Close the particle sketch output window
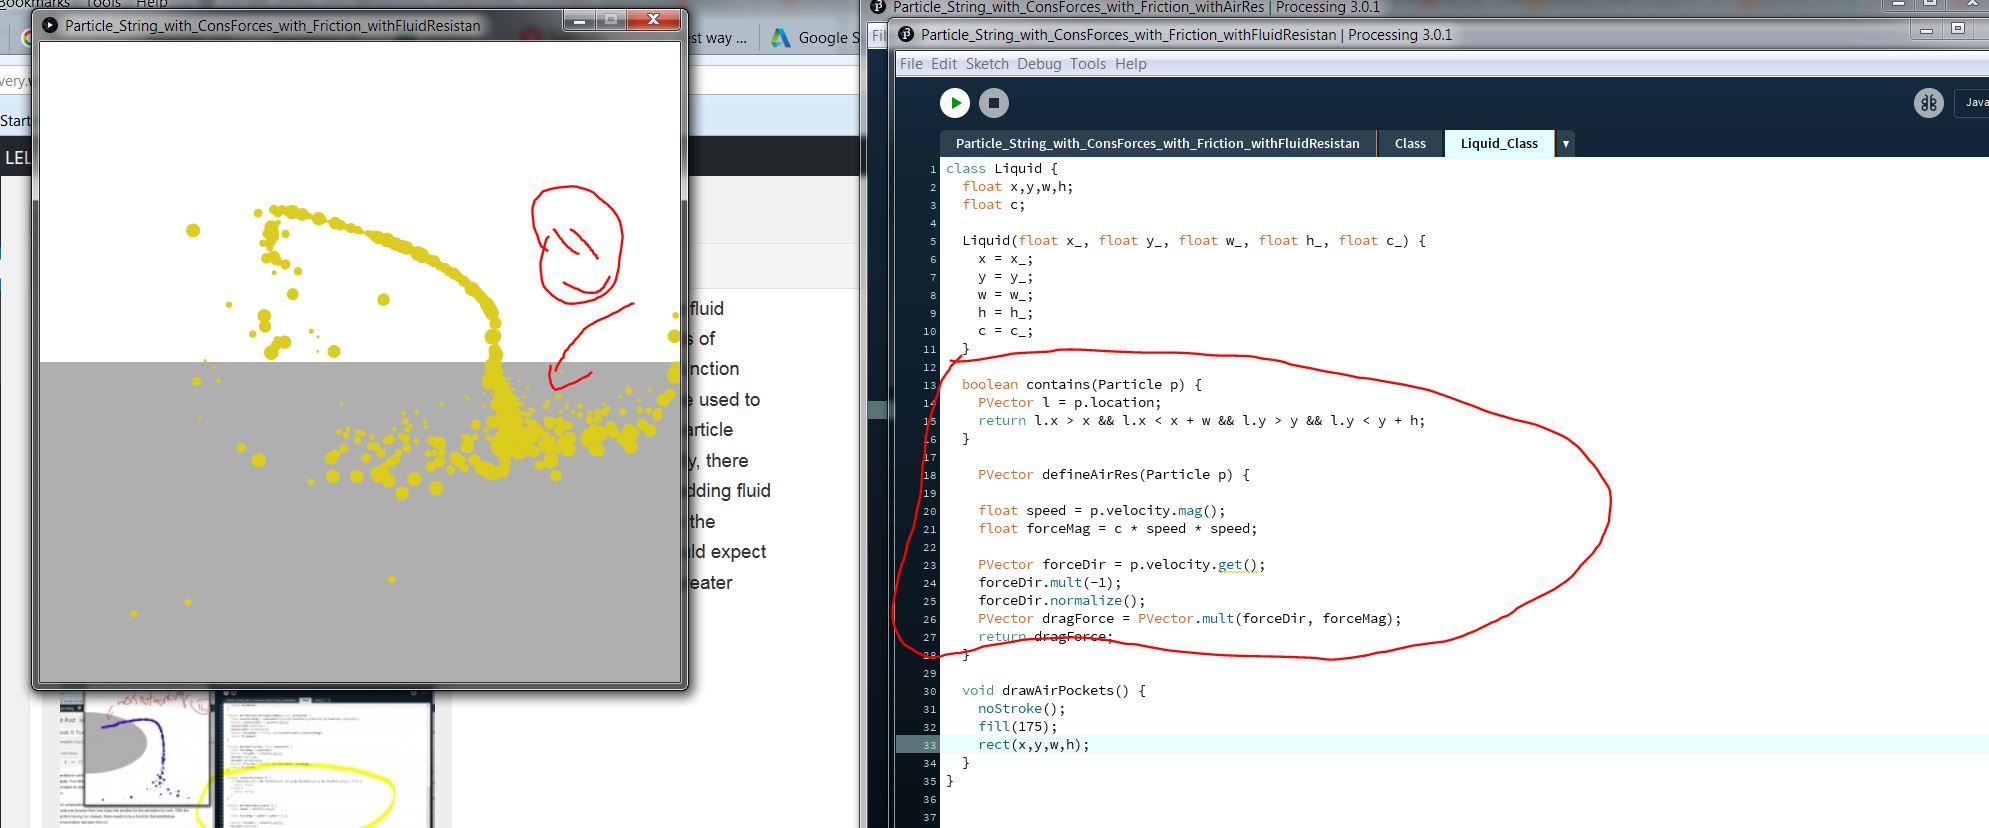Viewport: 1989px width, 828px height. click(653, 20)
